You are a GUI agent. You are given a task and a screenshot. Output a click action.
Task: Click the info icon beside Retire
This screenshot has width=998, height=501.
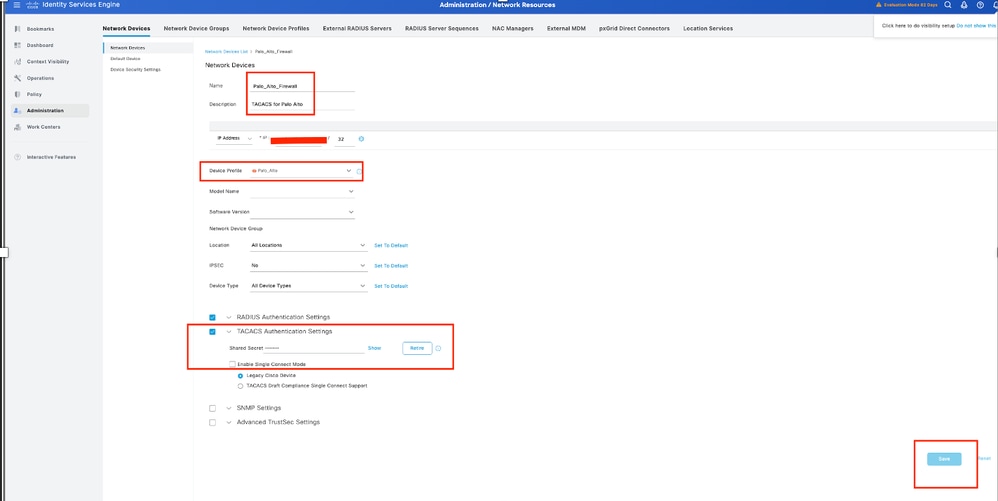tap(439, 348)
